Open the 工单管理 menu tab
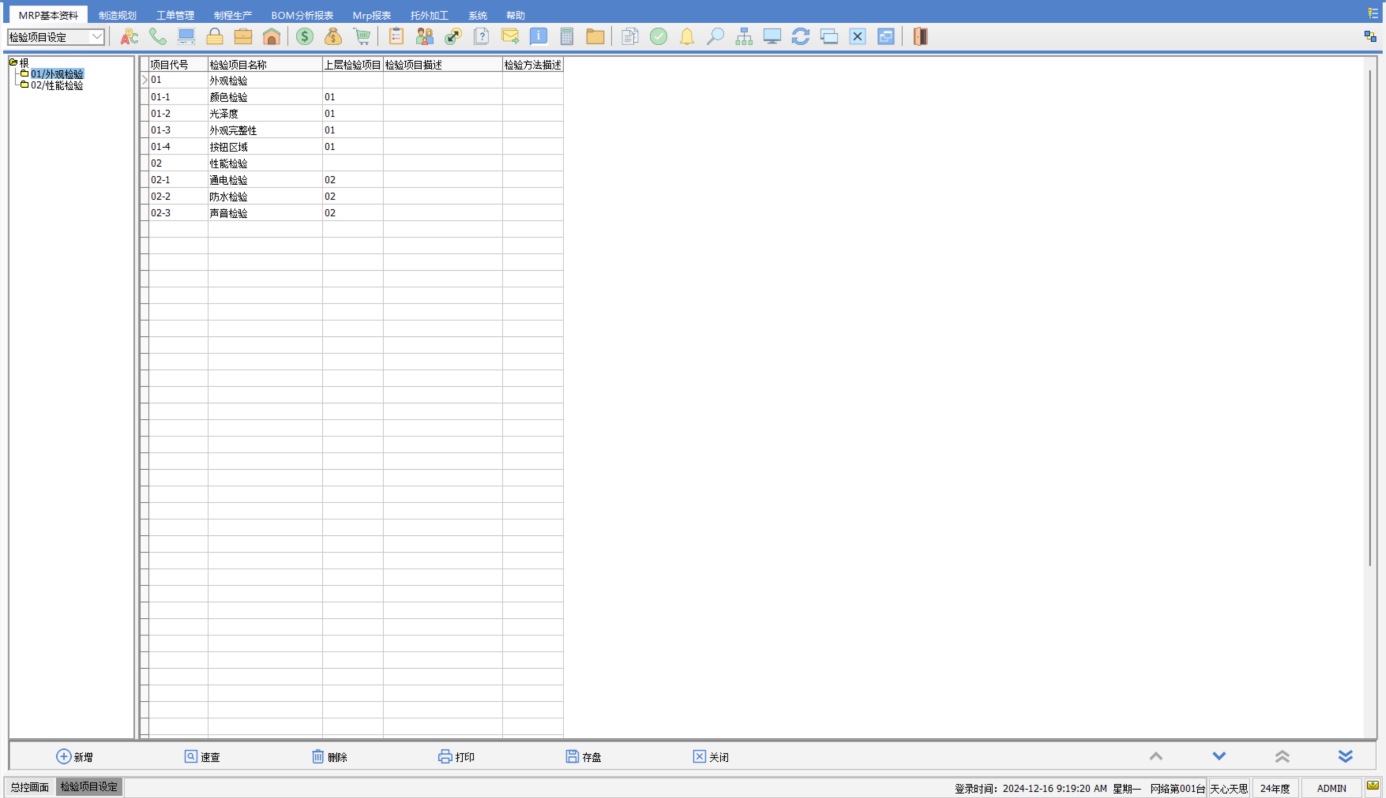This screenshot has width=1386, height=798. click(175, 15)
